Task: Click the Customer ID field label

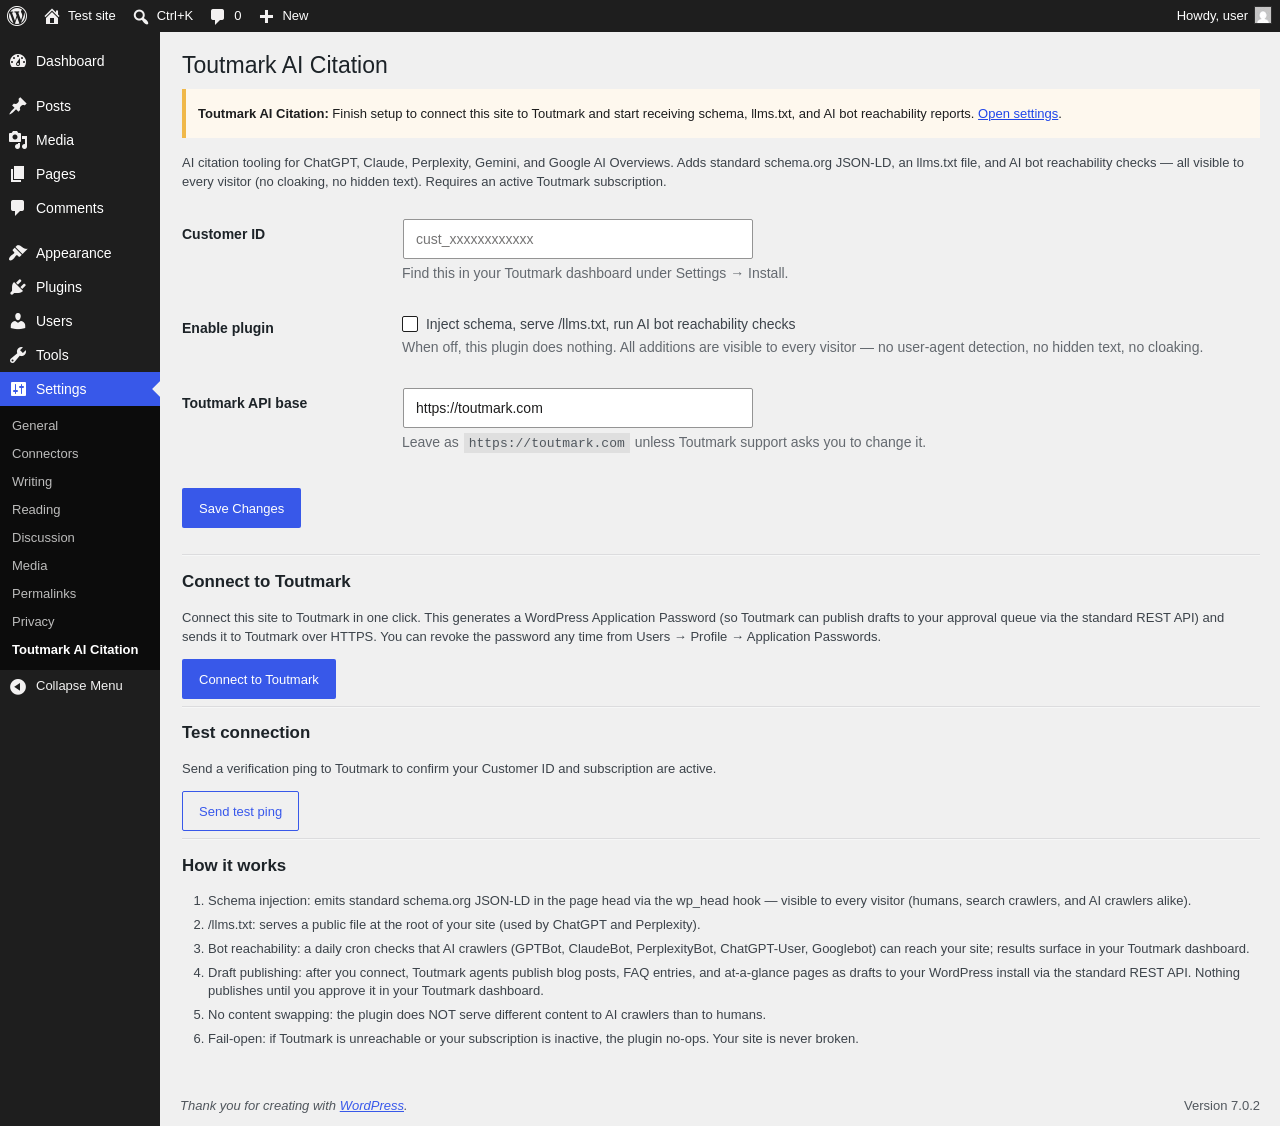Action: click(224, 234)
